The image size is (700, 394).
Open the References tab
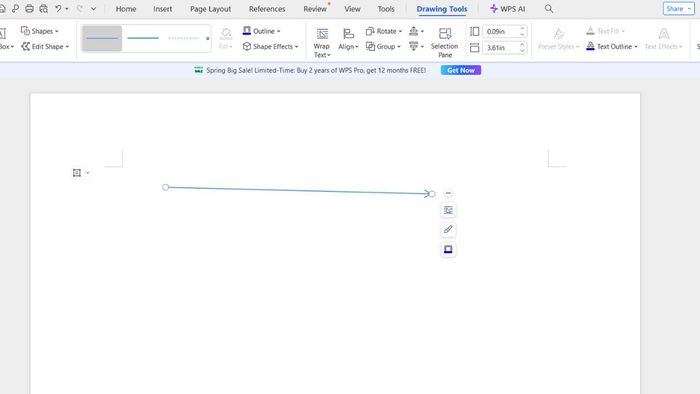coord(267,9)
